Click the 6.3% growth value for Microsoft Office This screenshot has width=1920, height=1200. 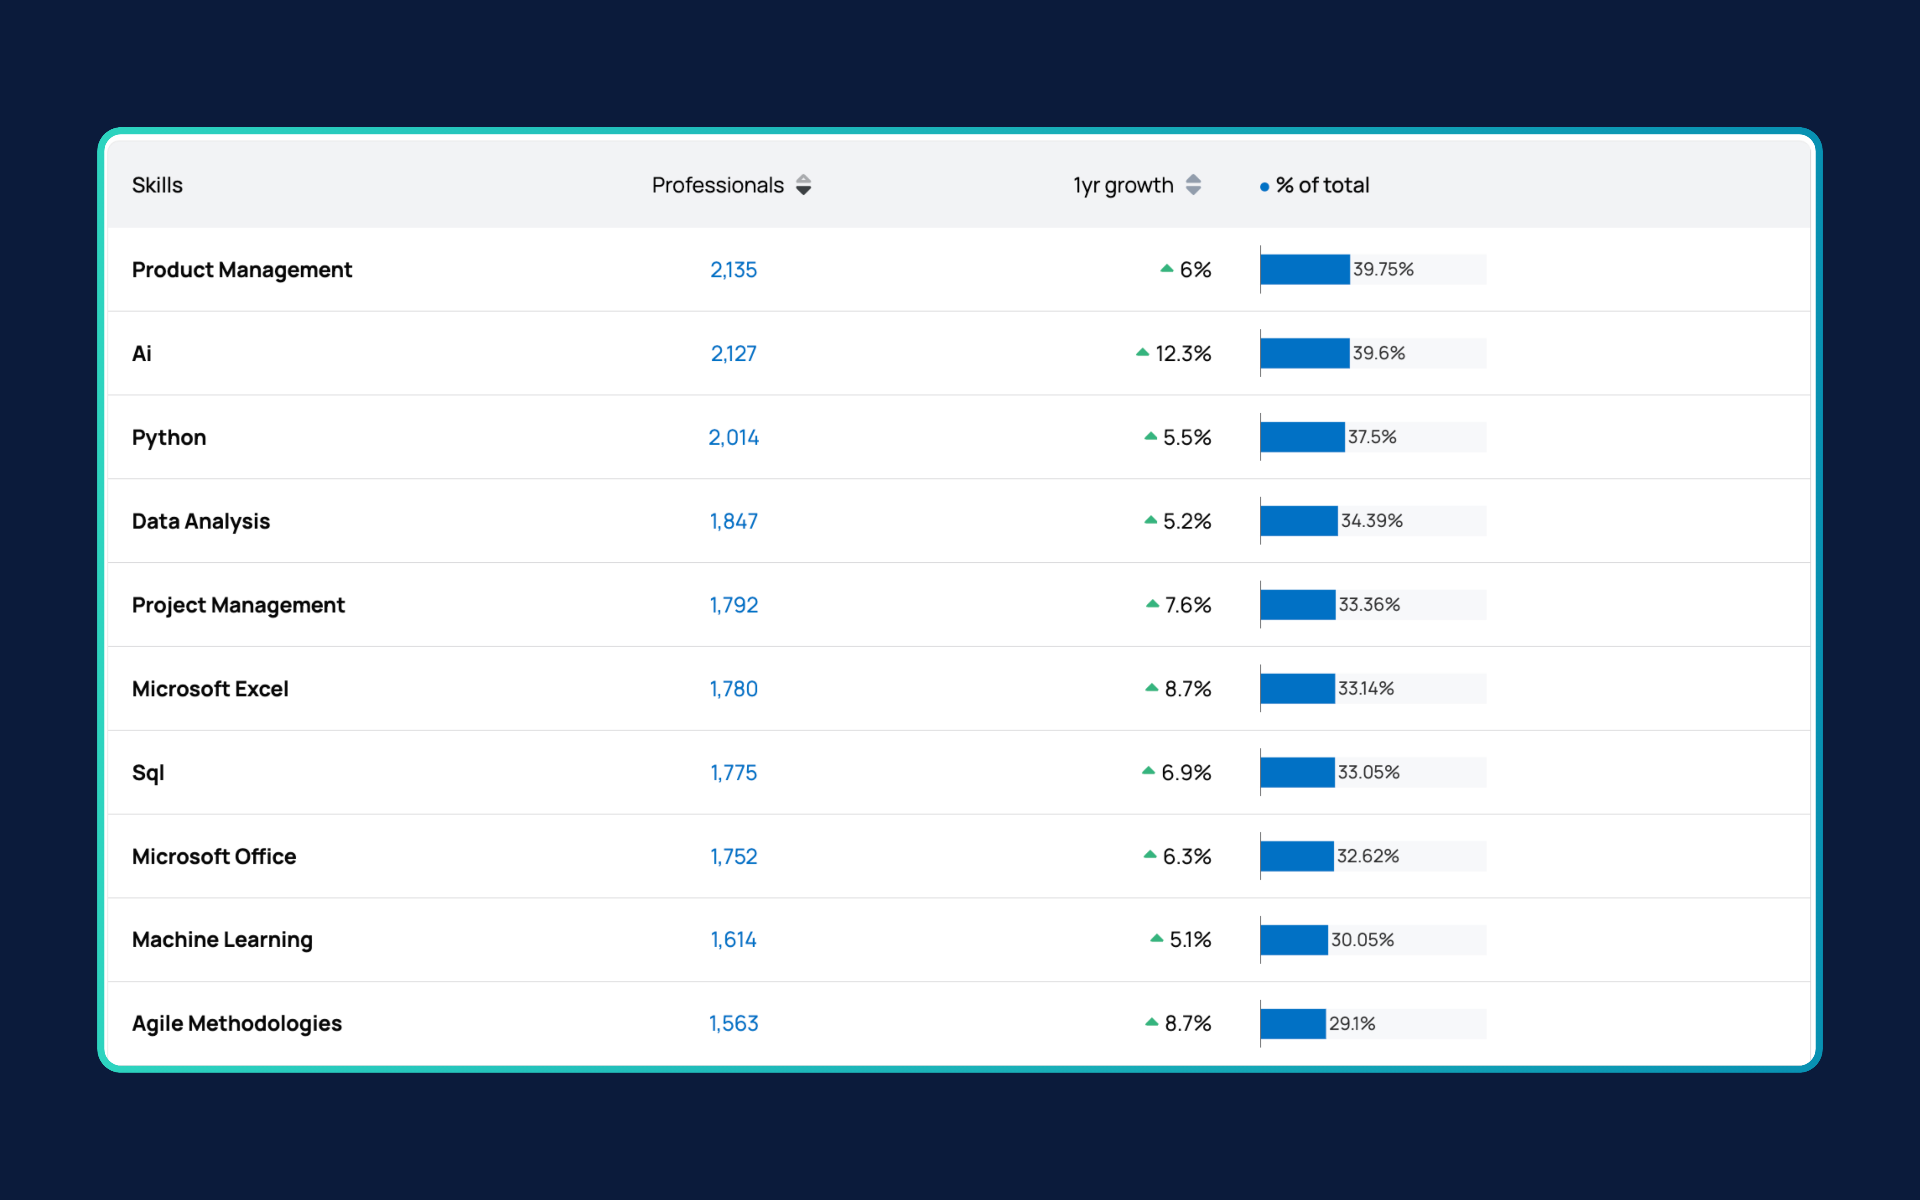pyautogui.click(x=1187, y=857)
